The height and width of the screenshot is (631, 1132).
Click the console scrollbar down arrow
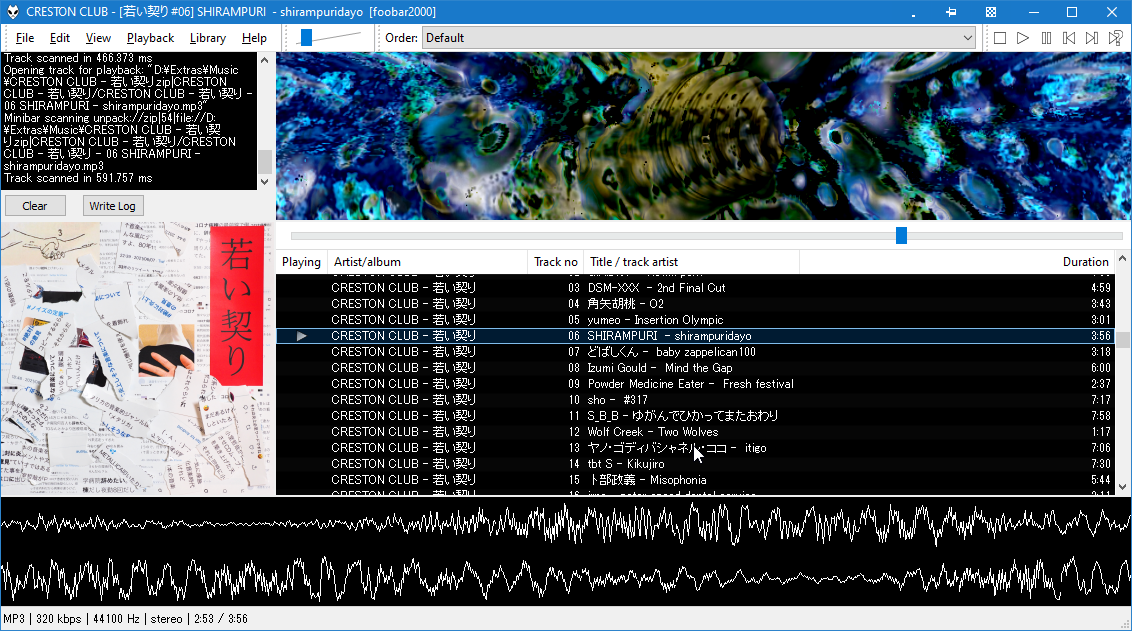pos(264,182)
